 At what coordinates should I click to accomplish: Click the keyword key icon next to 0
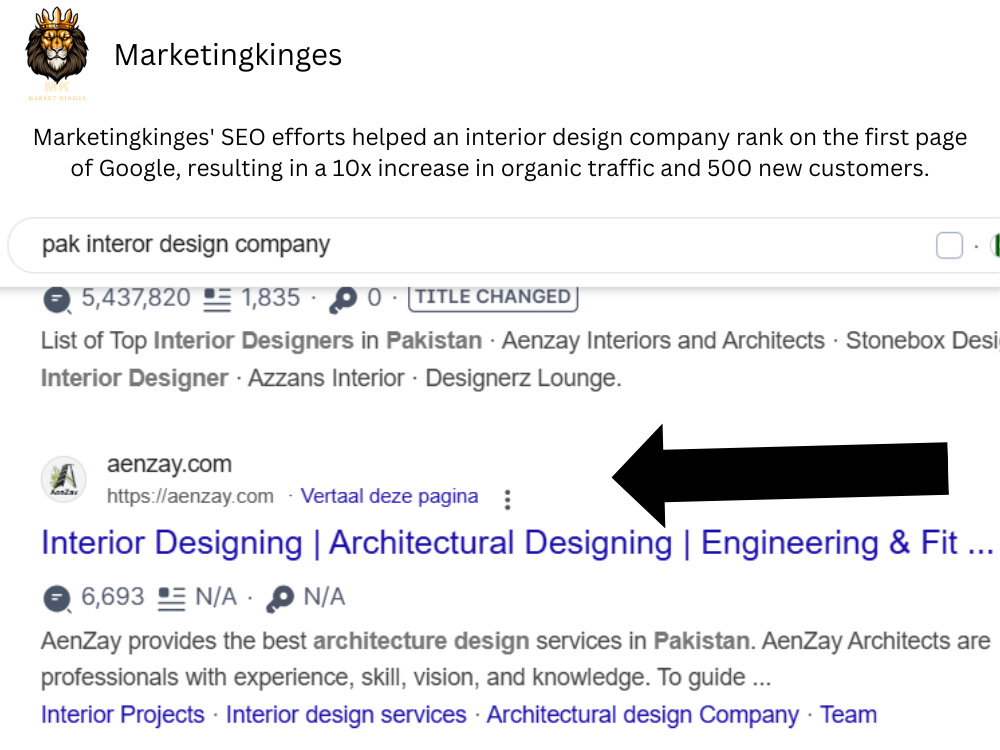click(343, 300)
